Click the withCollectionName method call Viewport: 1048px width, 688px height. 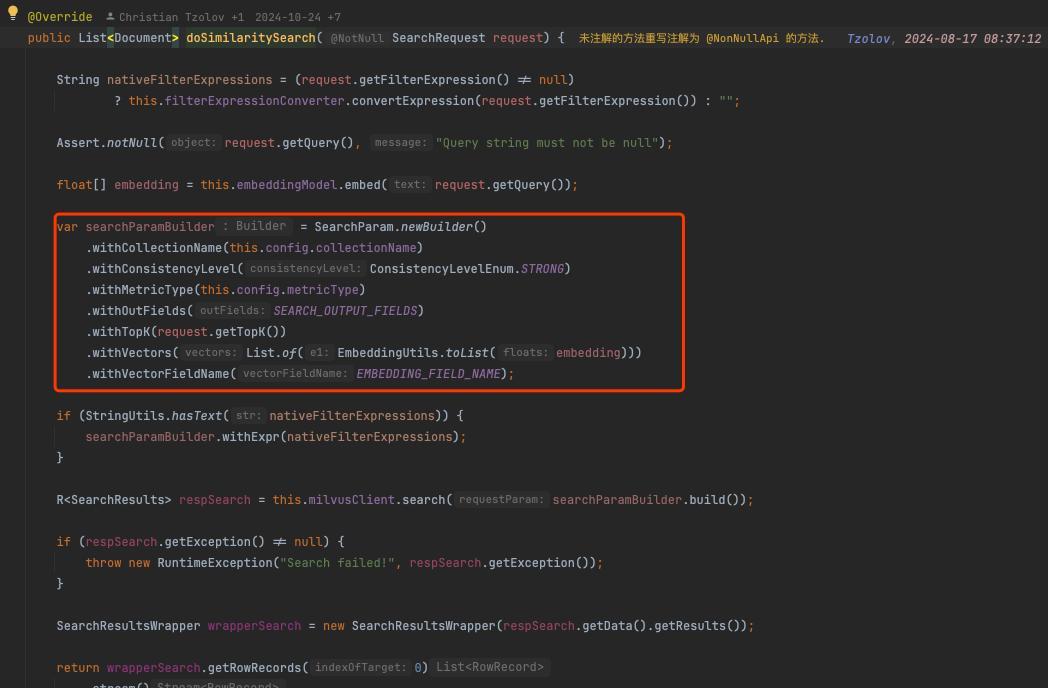point(157,247)
